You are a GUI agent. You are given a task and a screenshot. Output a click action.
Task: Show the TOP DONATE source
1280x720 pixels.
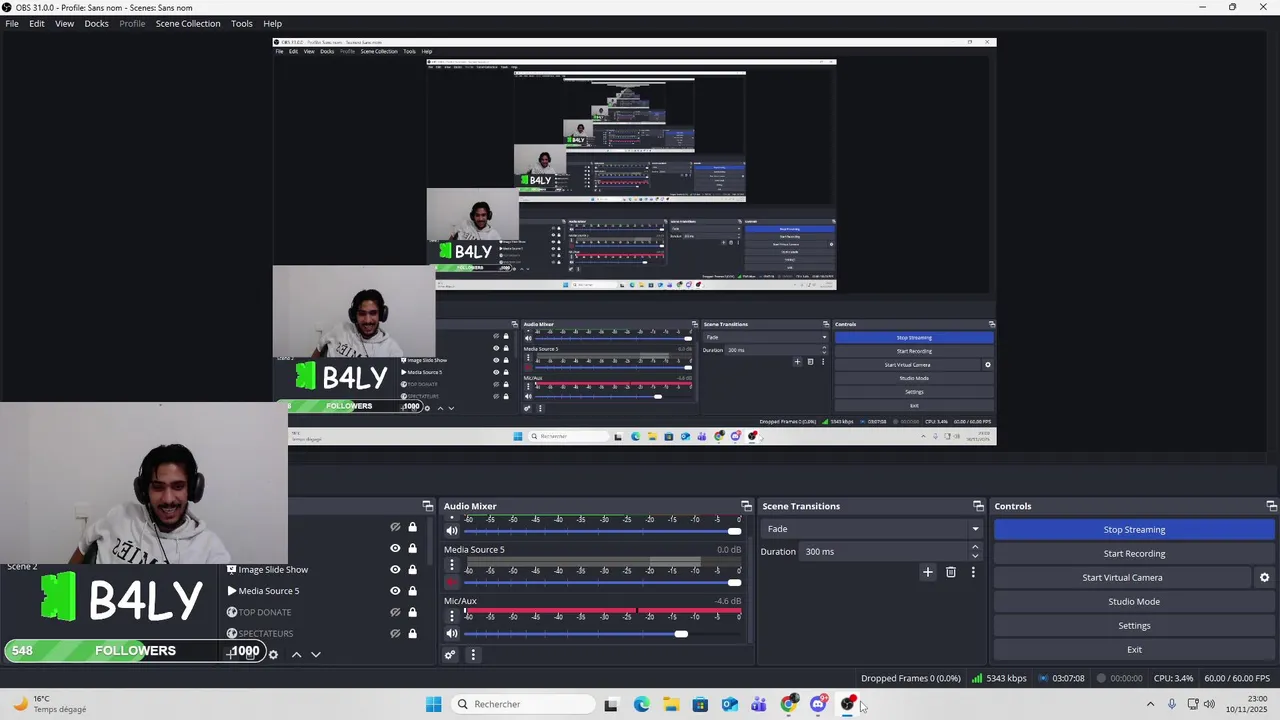point(395,612)
